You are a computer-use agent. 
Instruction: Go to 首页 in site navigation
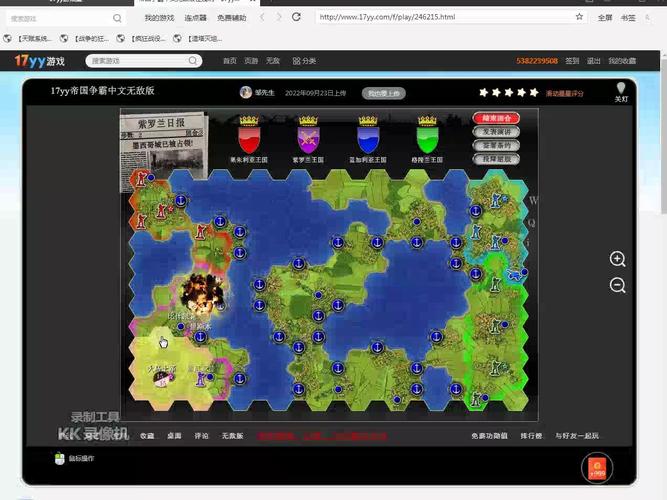230,61
